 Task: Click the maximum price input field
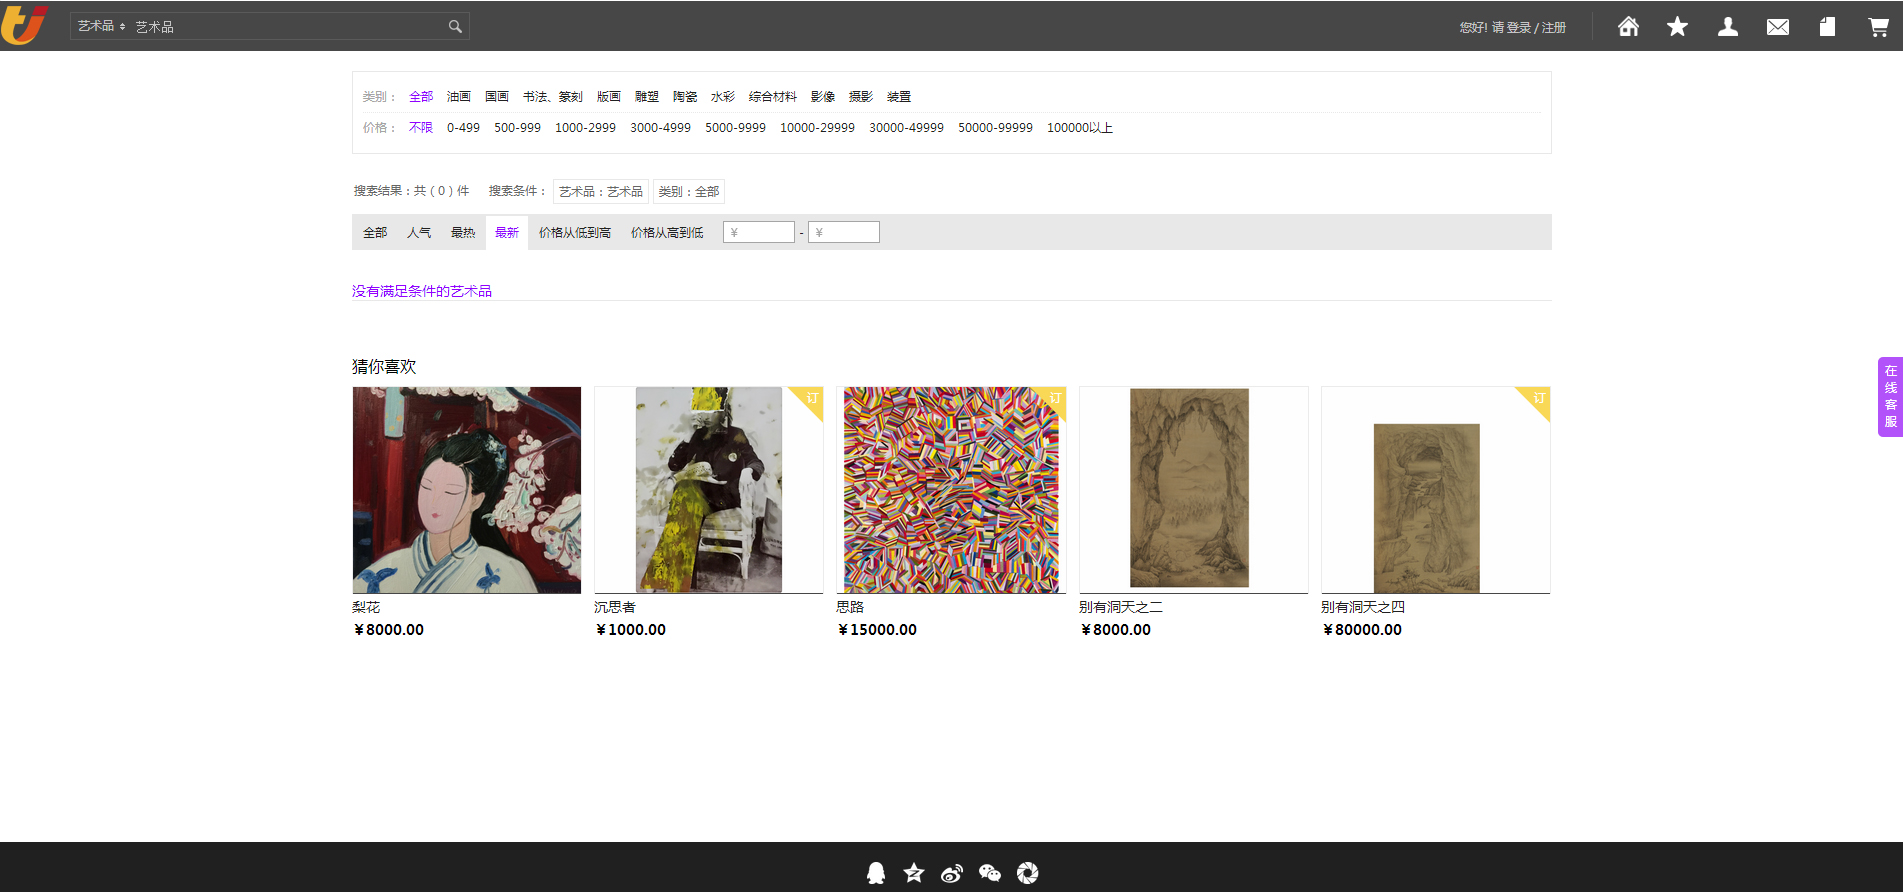click(844, 232)
